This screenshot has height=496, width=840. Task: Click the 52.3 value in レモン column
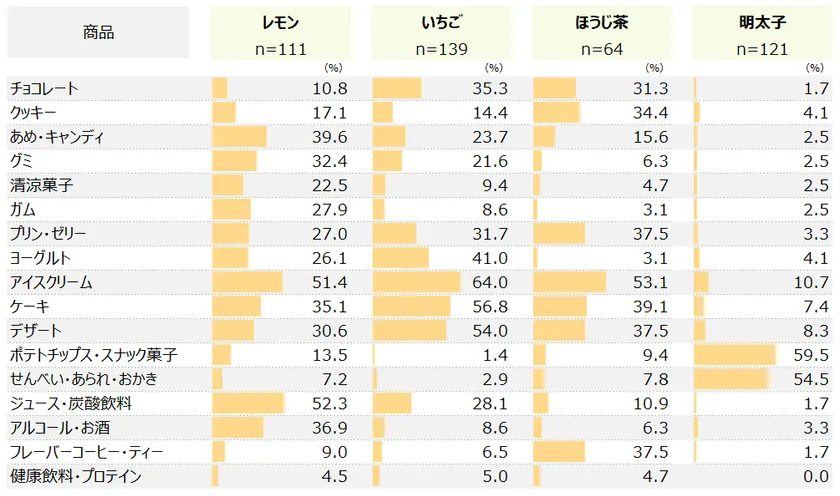tap(330, 403)
